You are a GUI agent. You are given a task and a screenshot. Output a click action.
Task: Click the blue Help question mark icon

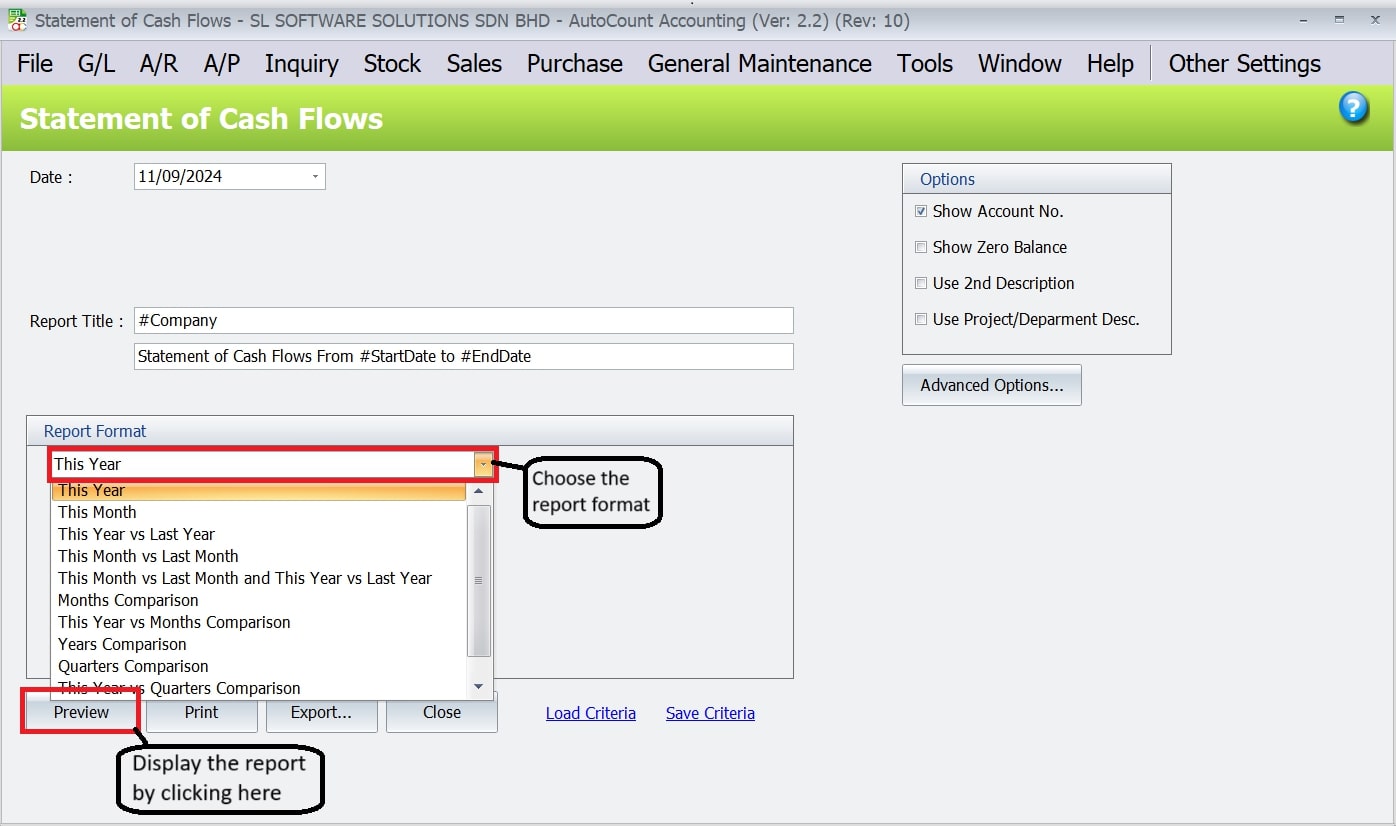tap(1353, 107)
